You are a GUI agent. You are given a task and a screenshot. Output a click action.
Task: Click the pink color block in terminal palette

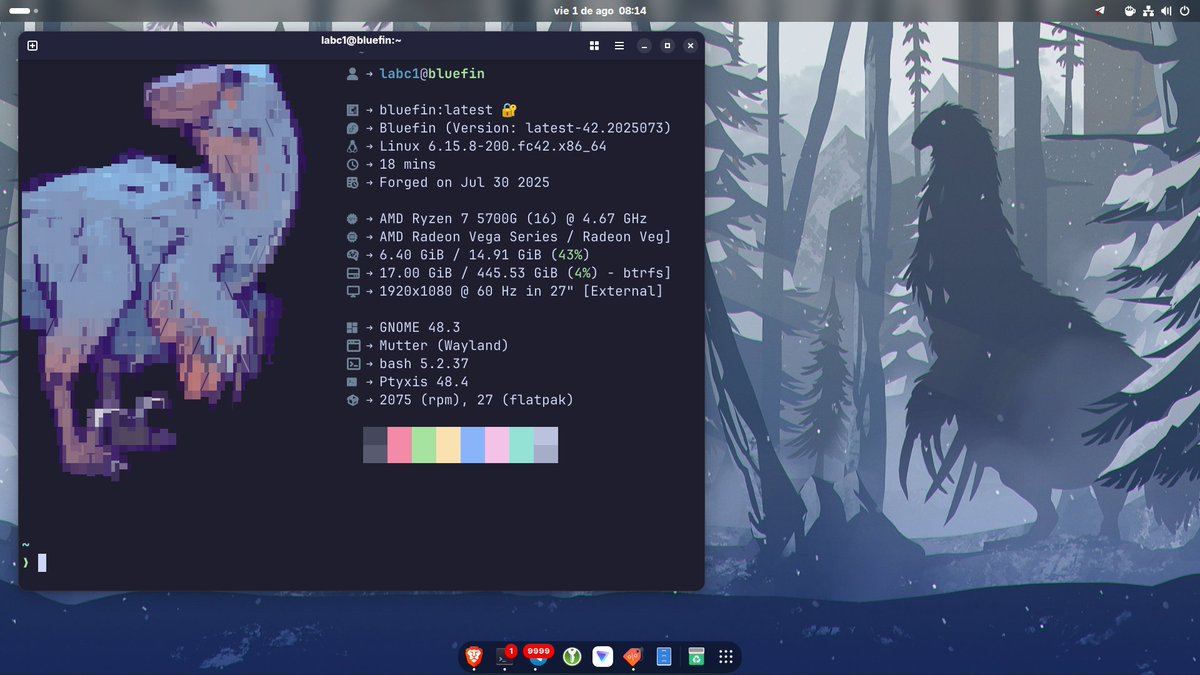click(x=399, y=445)
